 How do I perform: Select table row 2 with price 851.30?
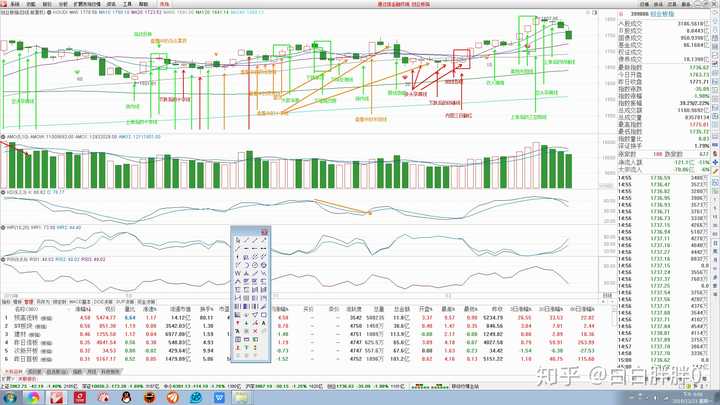(x=308, y=326)
